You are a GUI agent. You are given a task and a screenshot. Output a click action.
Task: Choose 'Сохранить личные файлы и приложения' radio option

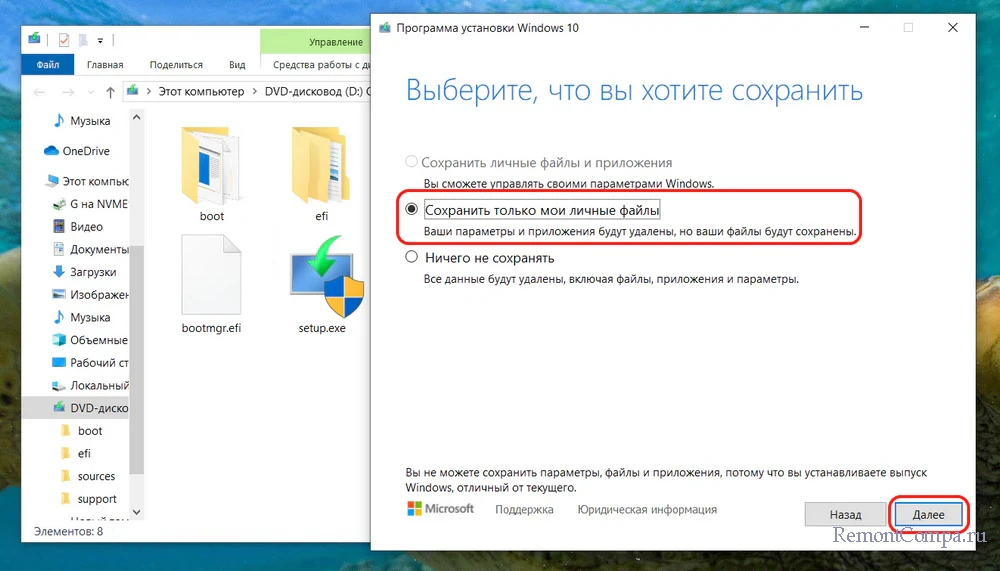point(411,162)
